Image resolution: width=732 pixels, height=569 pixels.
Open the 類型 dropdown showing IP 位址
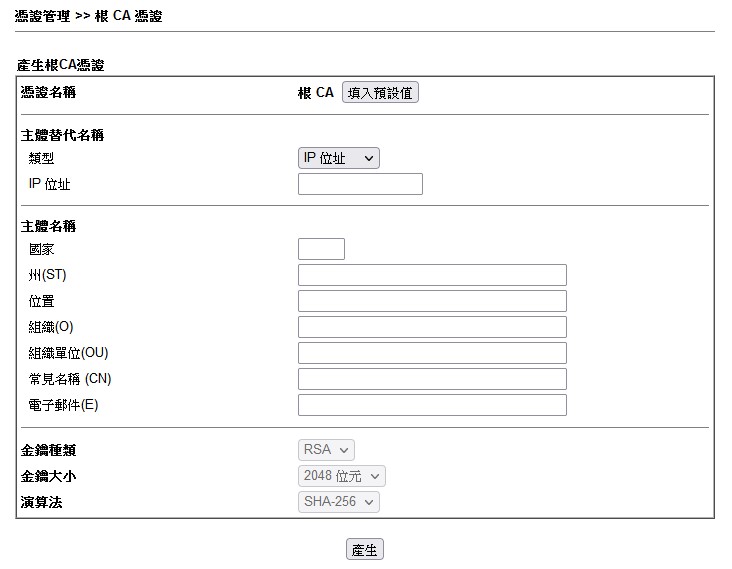pos(338,158)
